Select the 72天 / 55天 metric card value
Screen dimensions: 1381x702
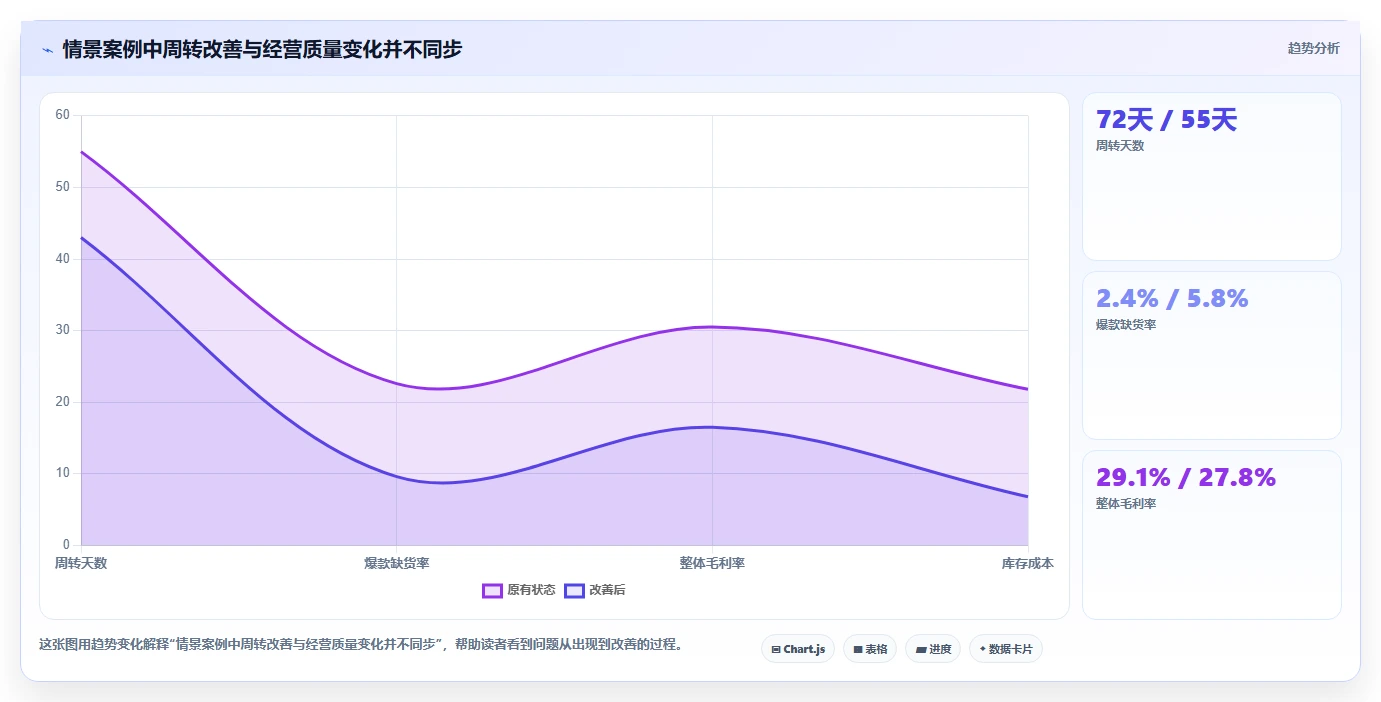1167,120
